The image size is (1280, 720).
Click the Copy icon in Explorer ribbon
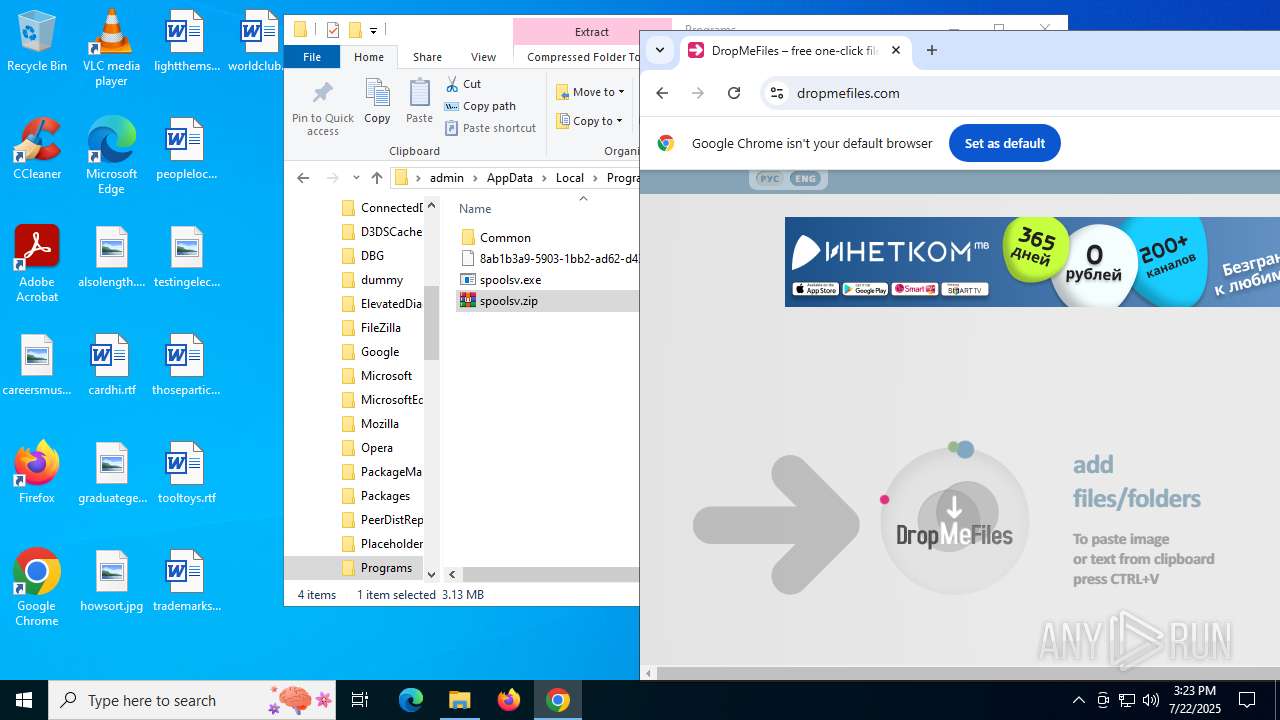click(377, 102)
